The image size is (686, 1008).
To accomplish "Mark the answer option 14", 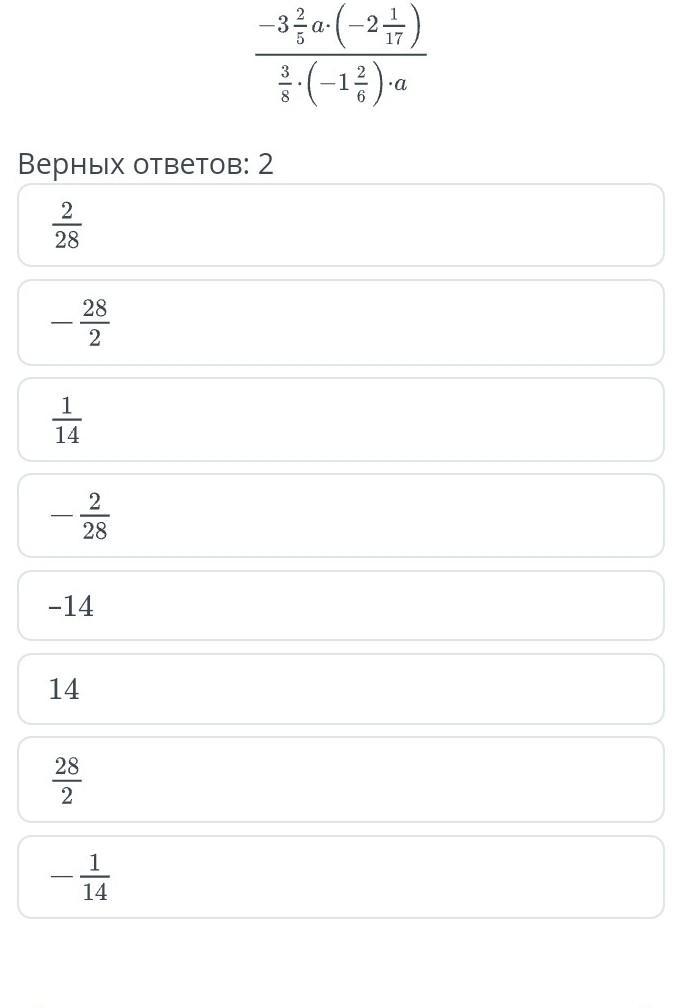I will click(340, 689).
